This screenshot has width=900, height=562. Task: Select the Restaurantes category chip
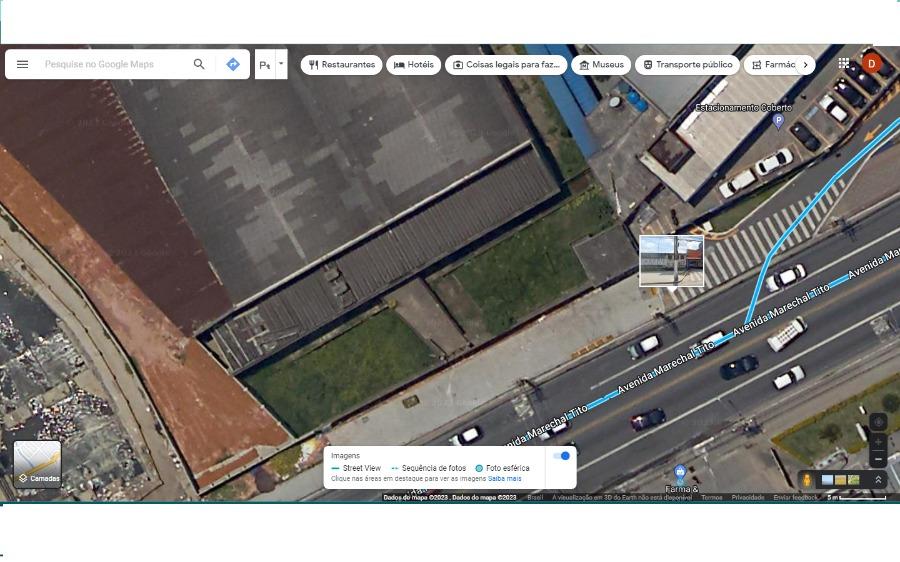[x=342, y=65]
